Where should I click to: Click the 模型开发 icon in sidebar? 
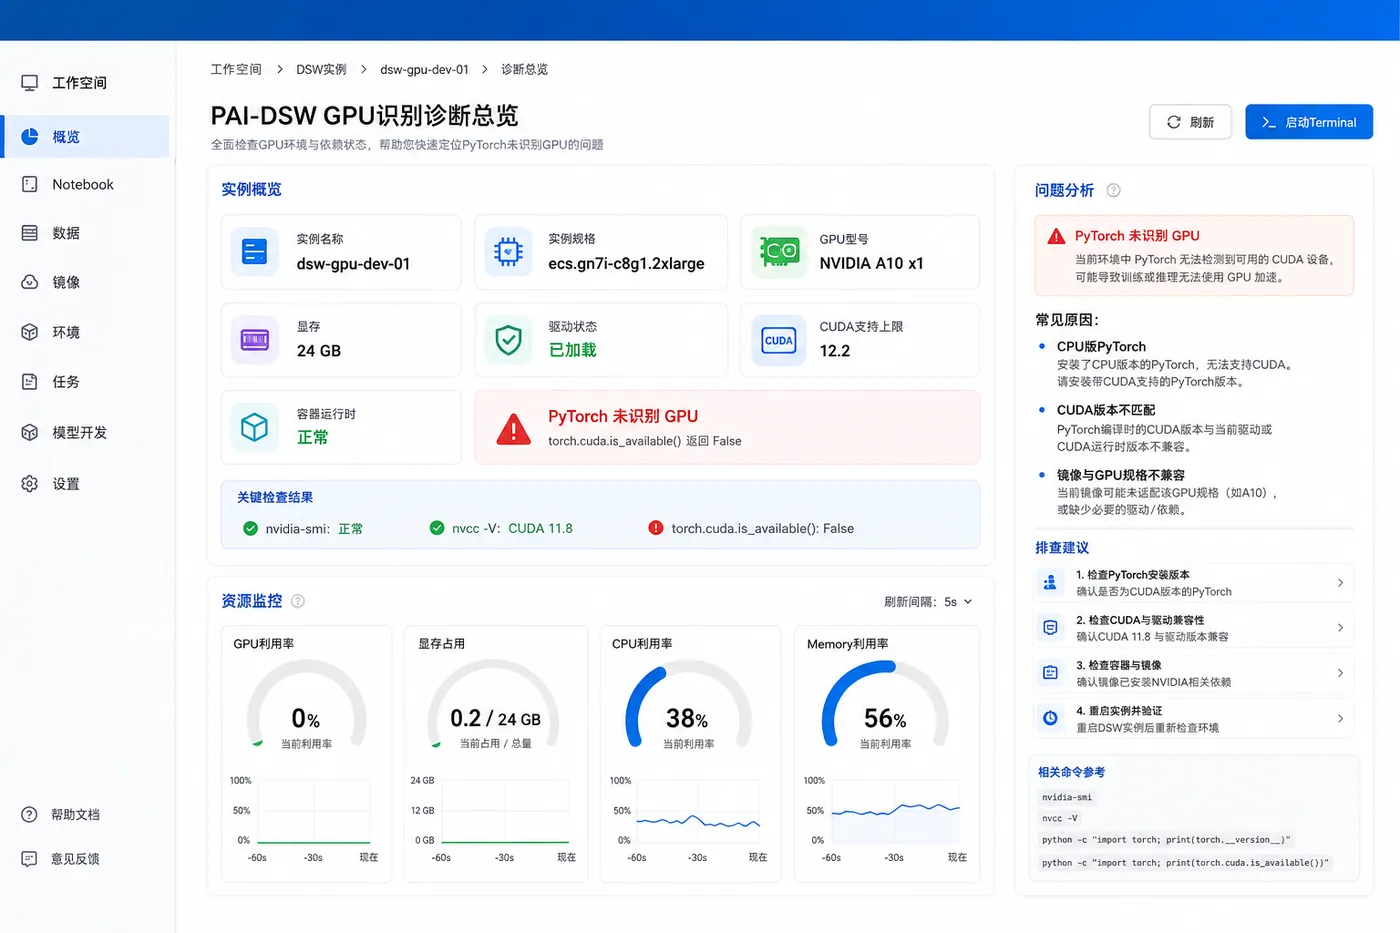point(30,432)
